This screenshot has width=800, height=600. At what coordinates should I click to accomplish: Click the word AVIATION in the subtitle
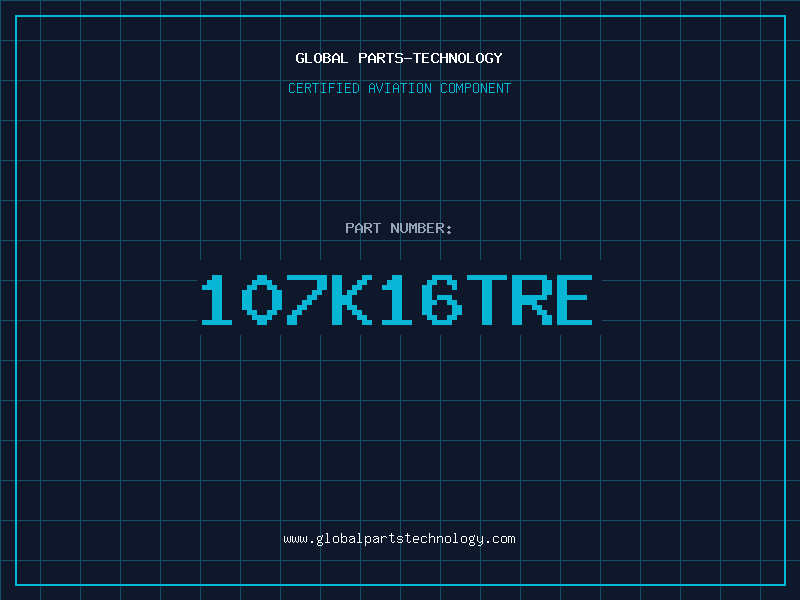pyautogui.click(x=400, y=88)
